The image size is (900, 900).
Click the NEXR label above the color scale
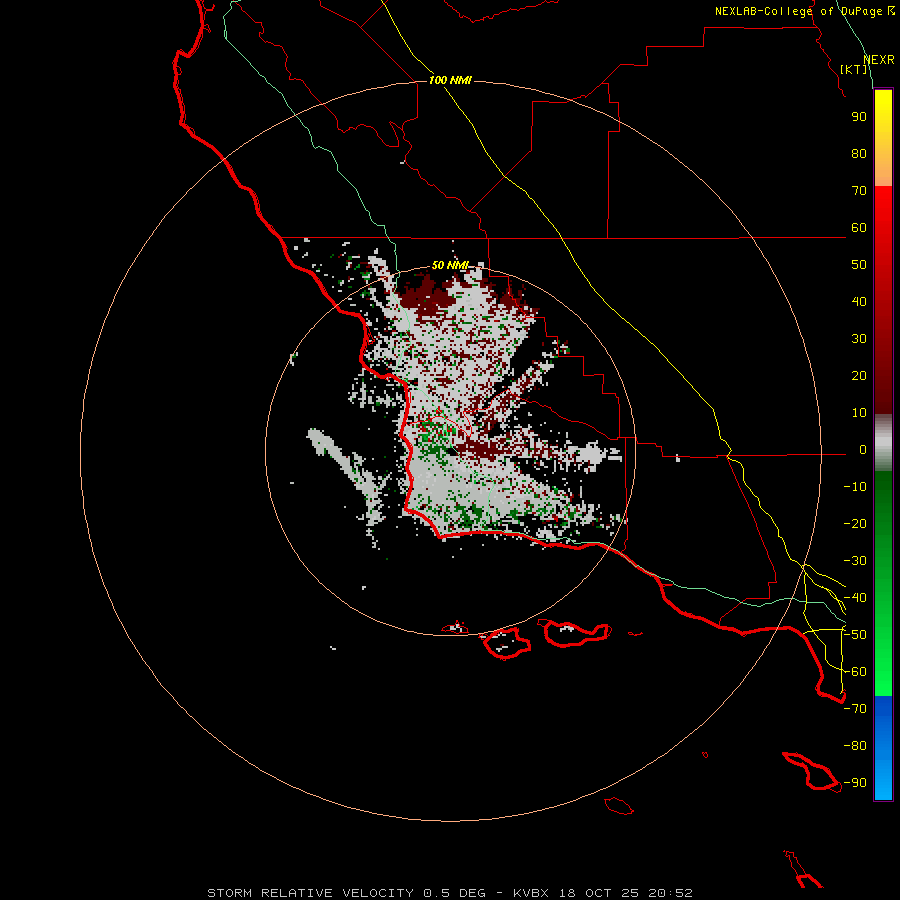click(879, 60)
